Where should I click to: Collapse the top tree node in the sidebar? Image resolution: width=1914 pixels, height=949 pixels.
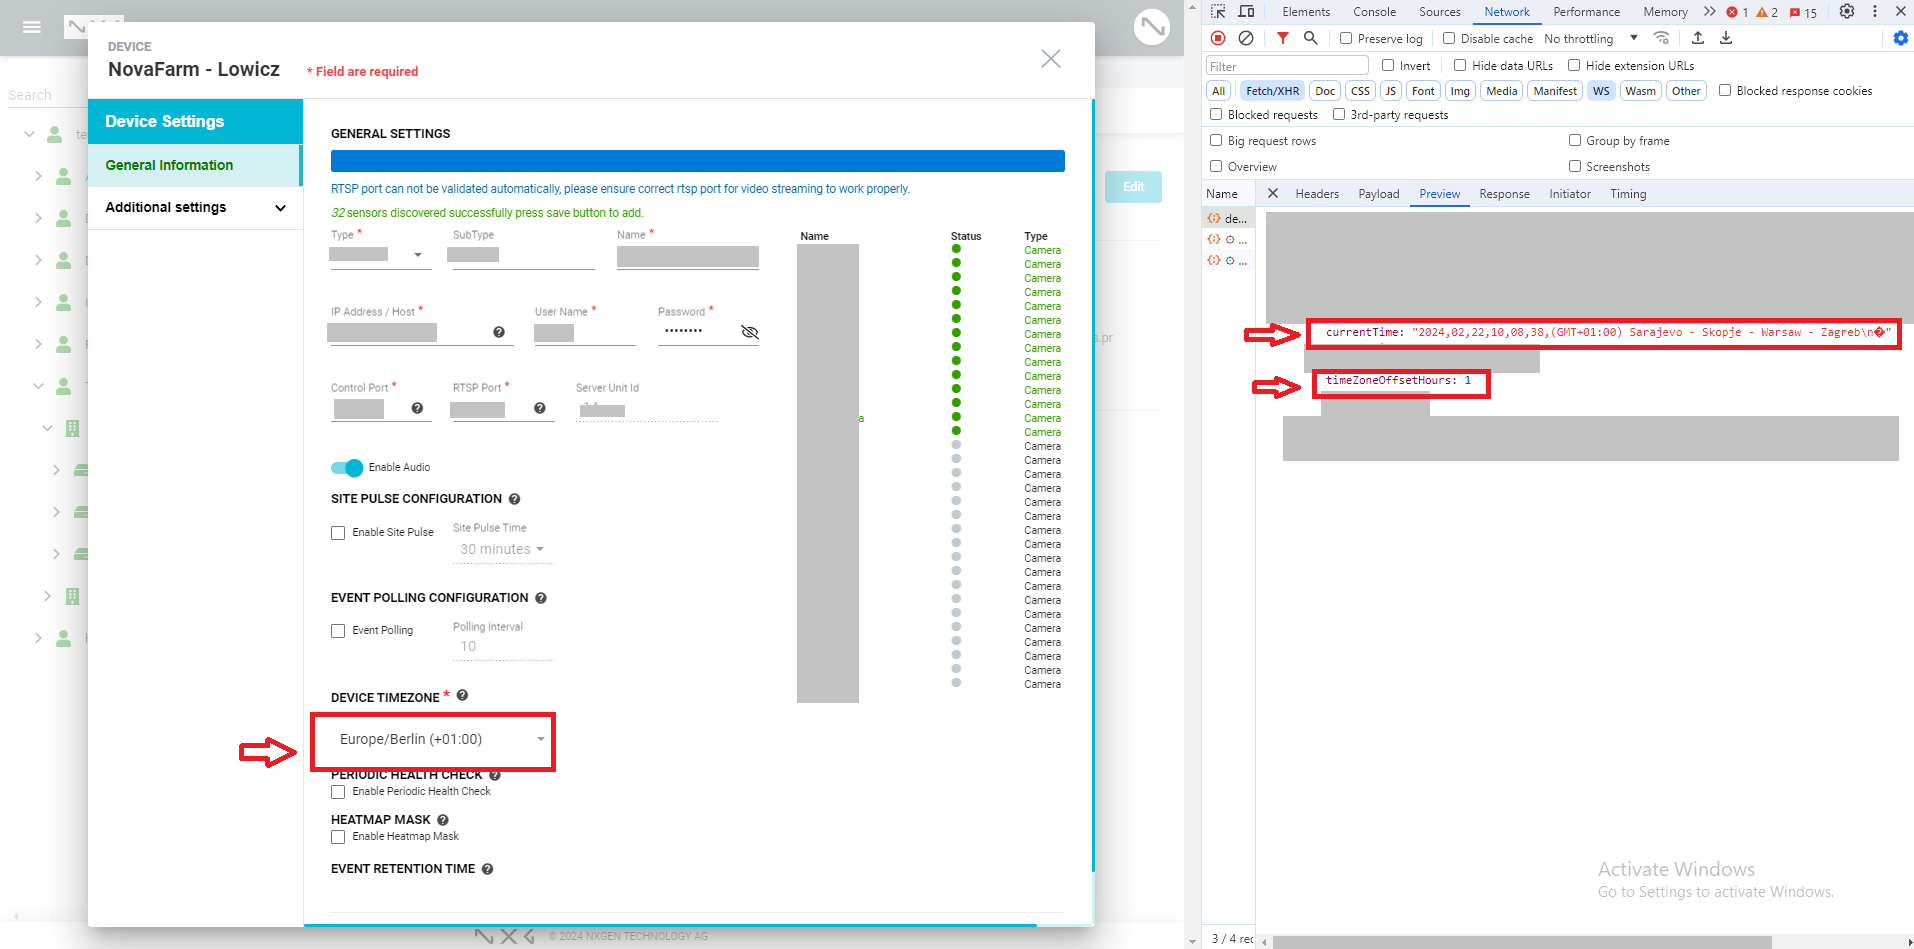pyautogui.click(x=29, y=134)
